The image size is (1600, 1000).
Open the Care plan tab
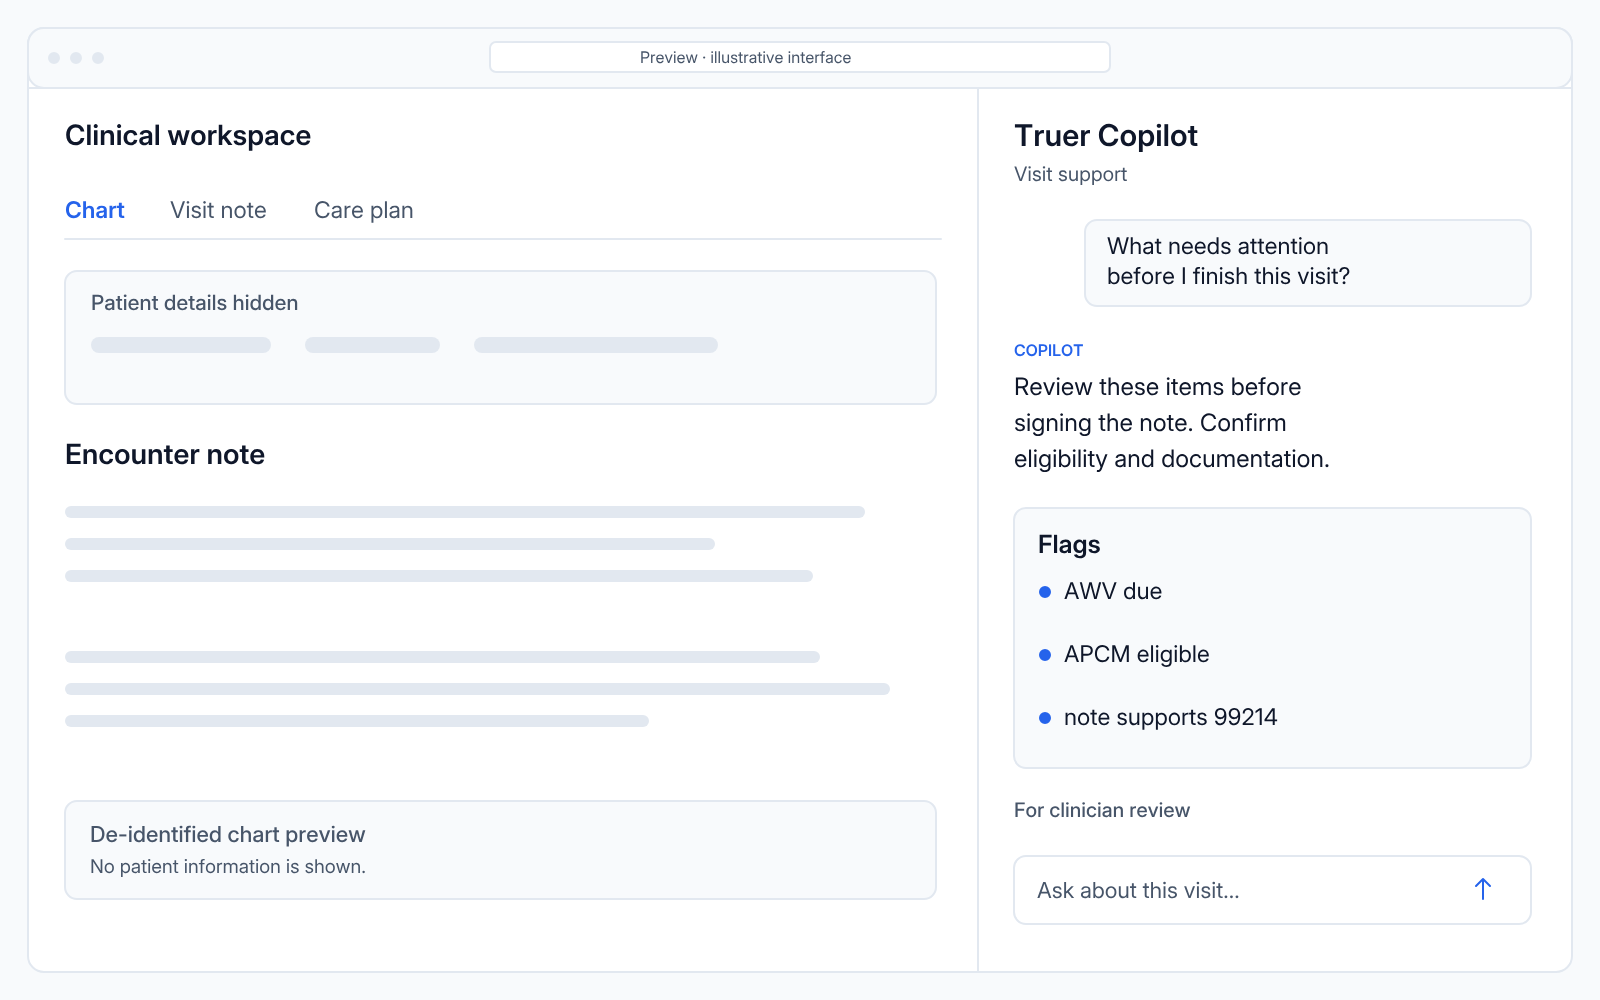point(363,210)
